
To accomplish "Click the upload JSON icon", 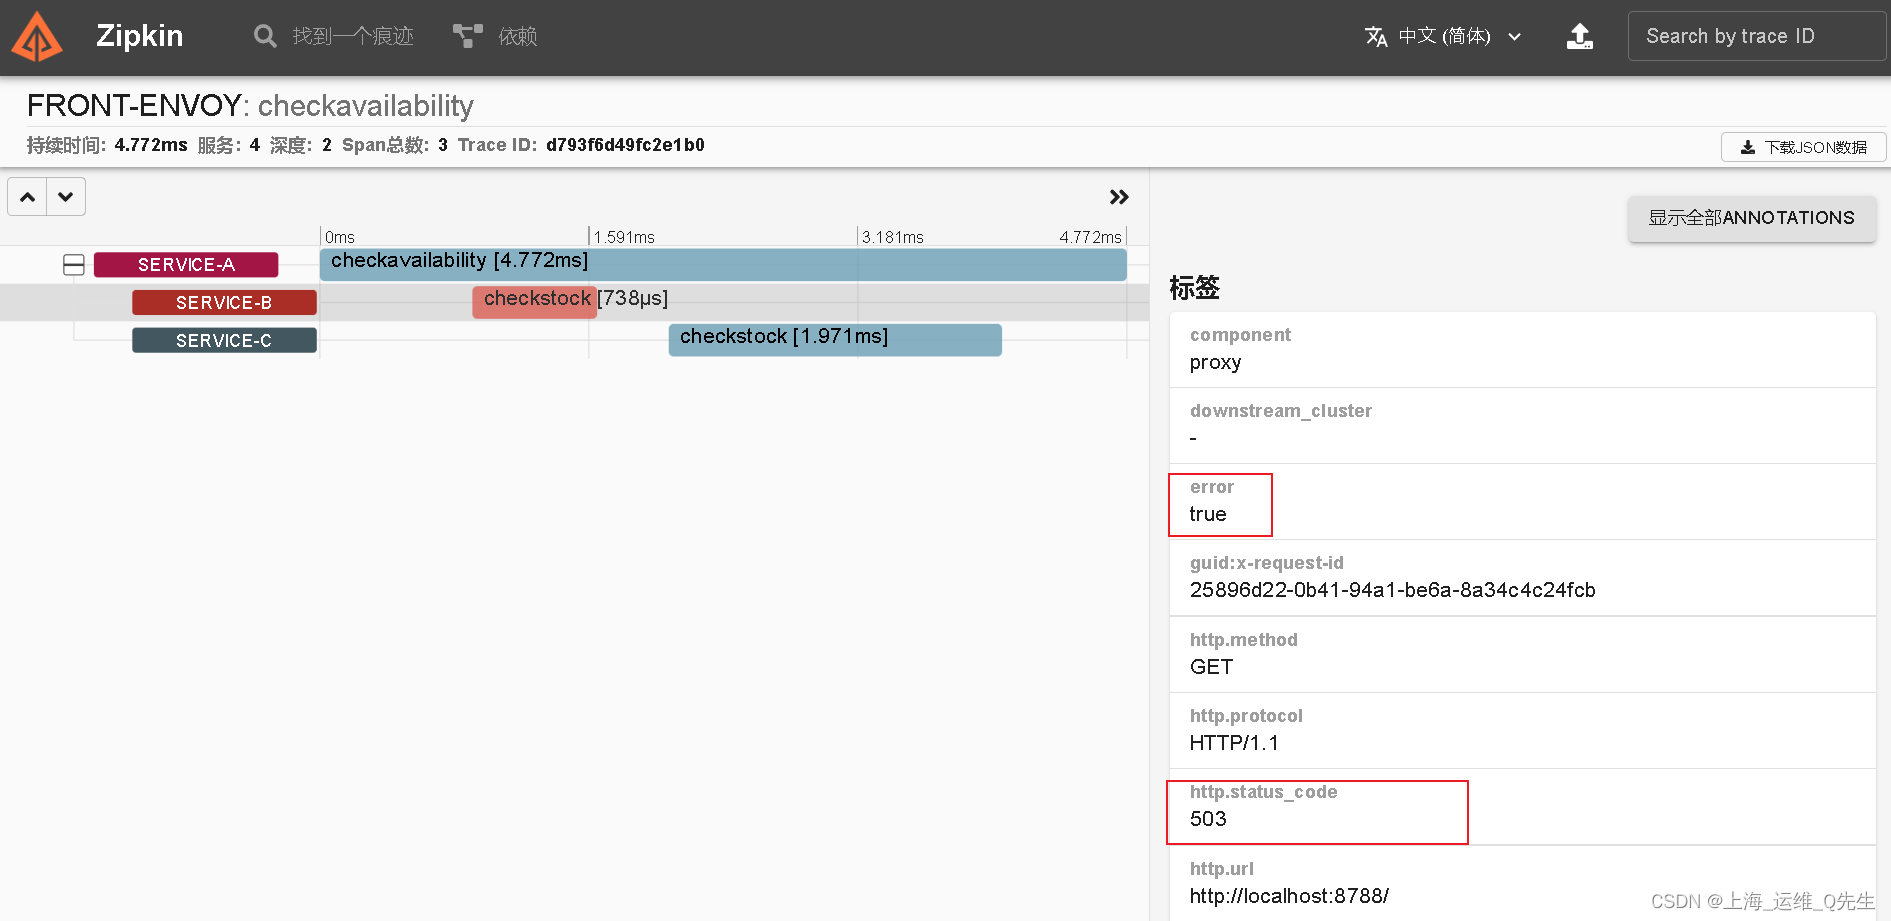I will point(1580,36).
